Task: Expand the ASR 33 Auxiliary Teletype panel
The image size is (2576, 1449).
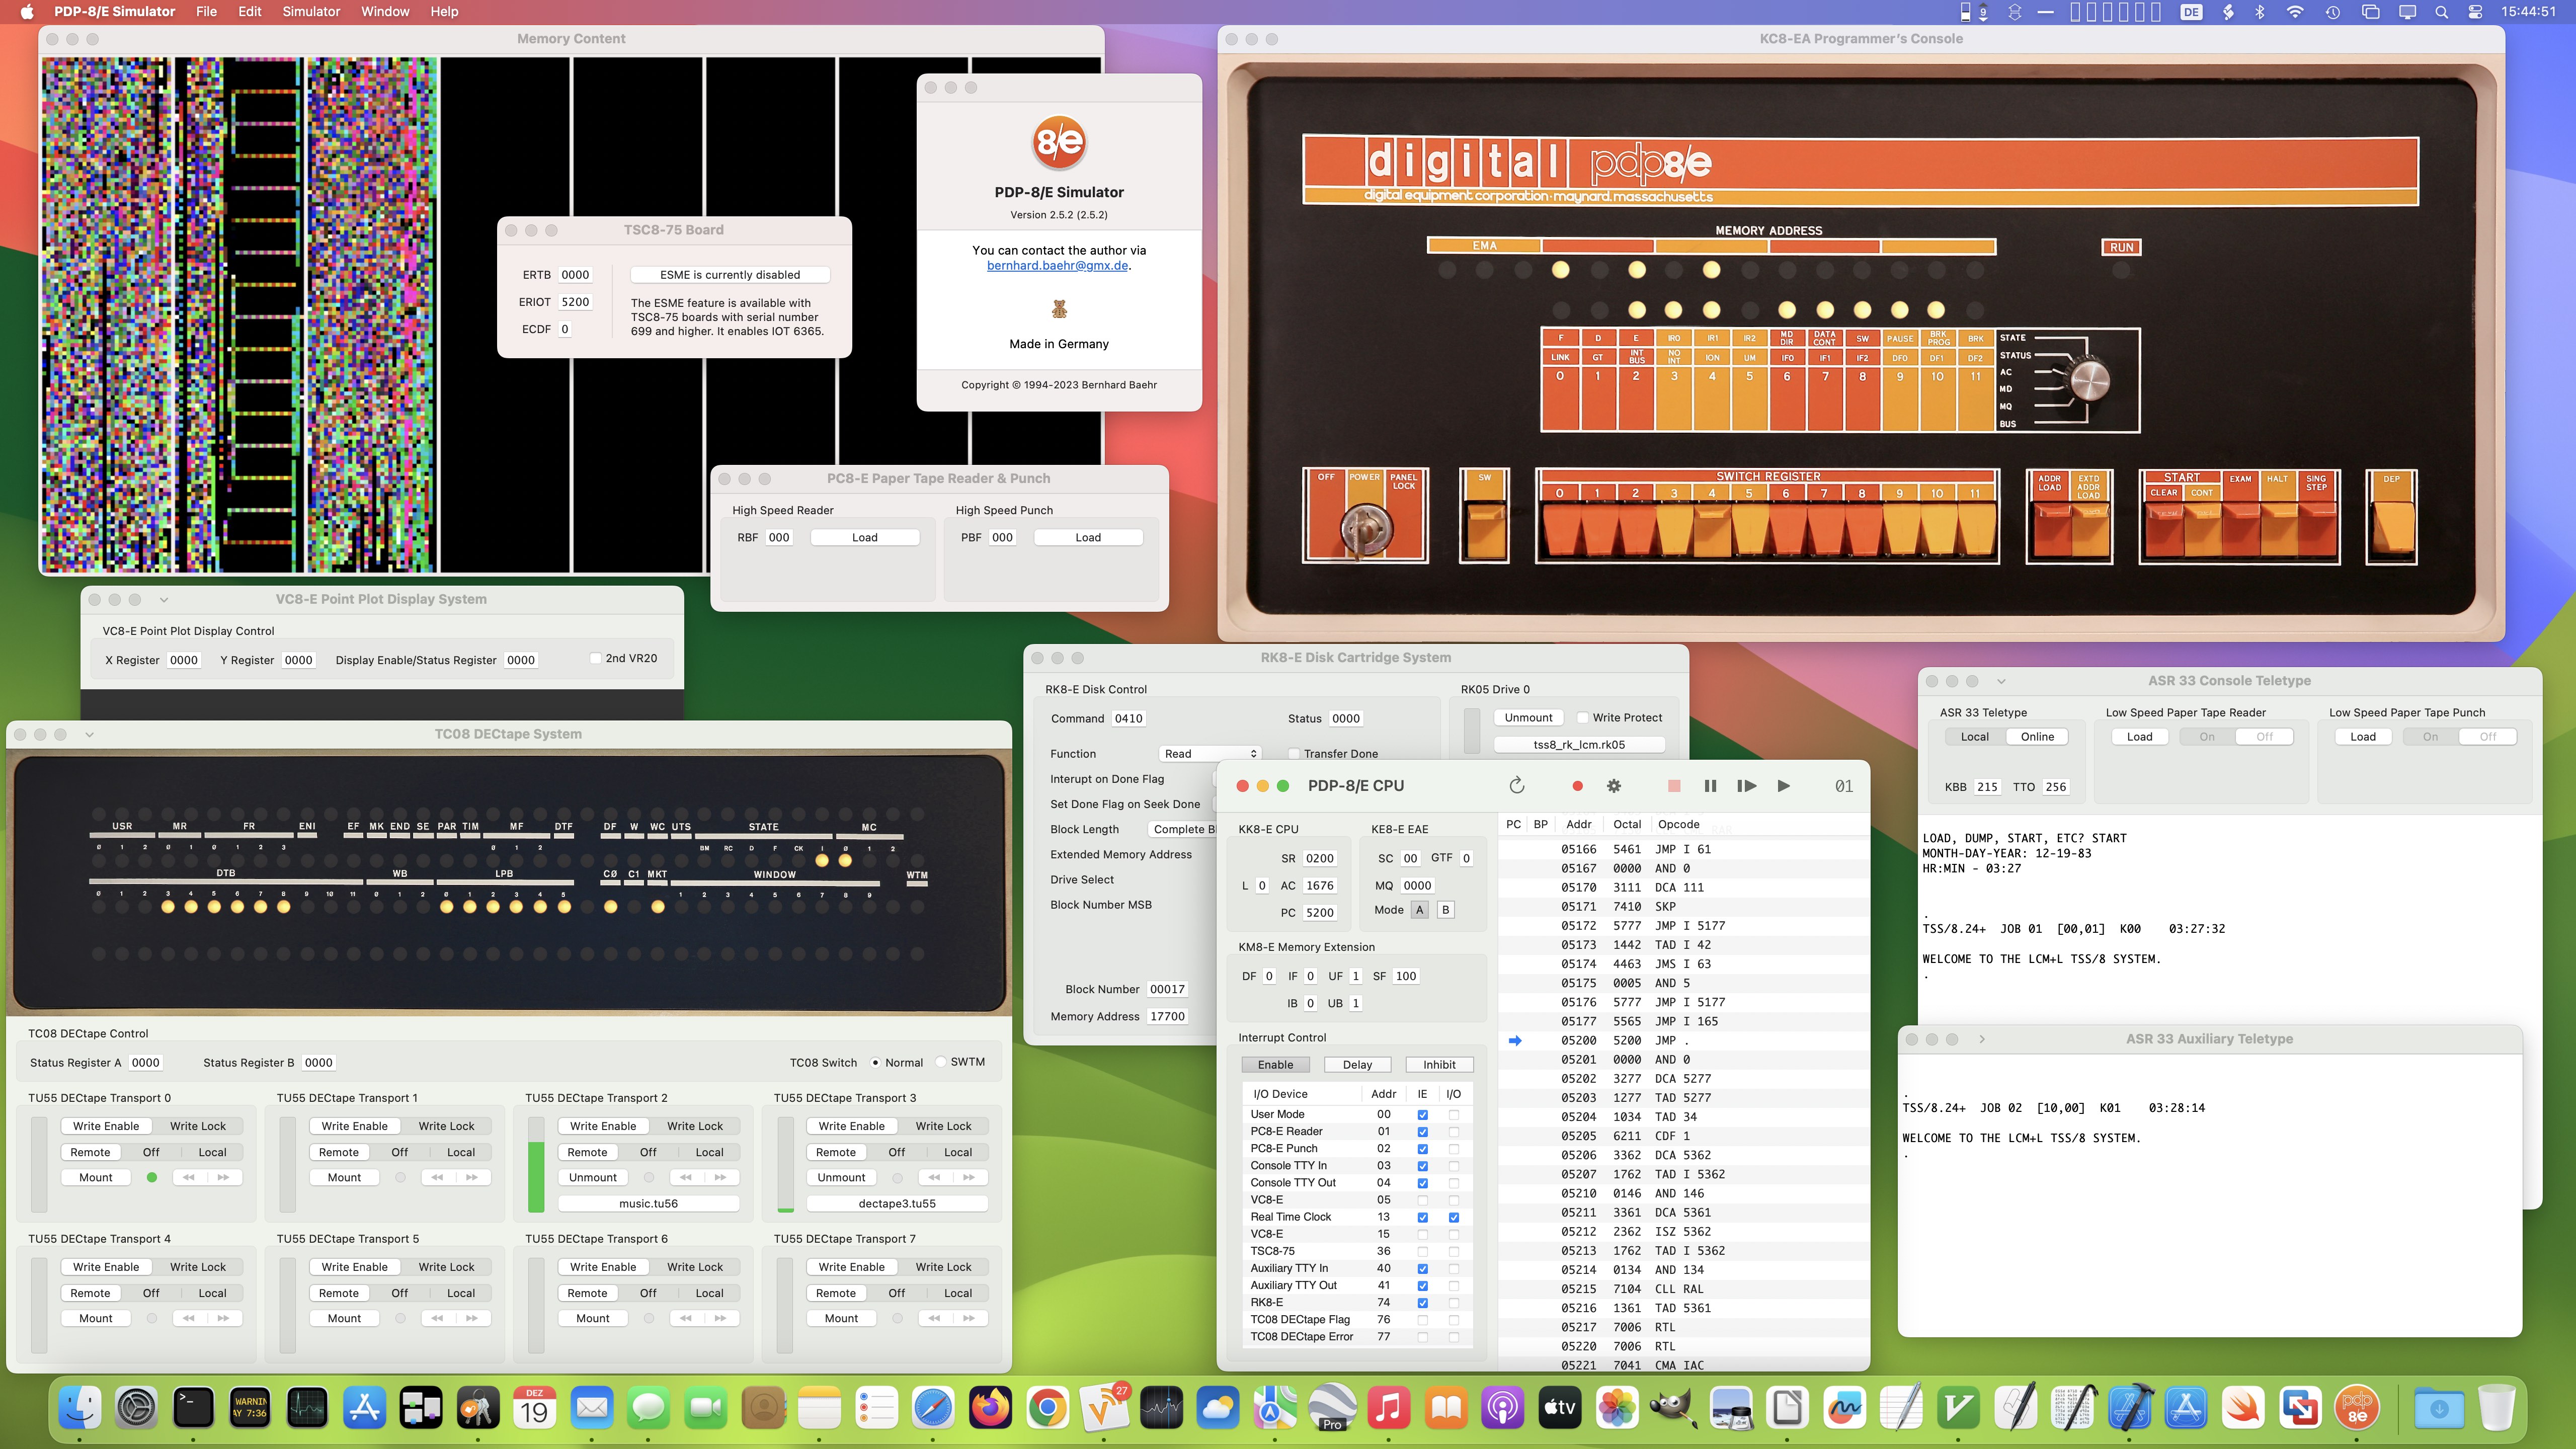Action: 1980,1039
